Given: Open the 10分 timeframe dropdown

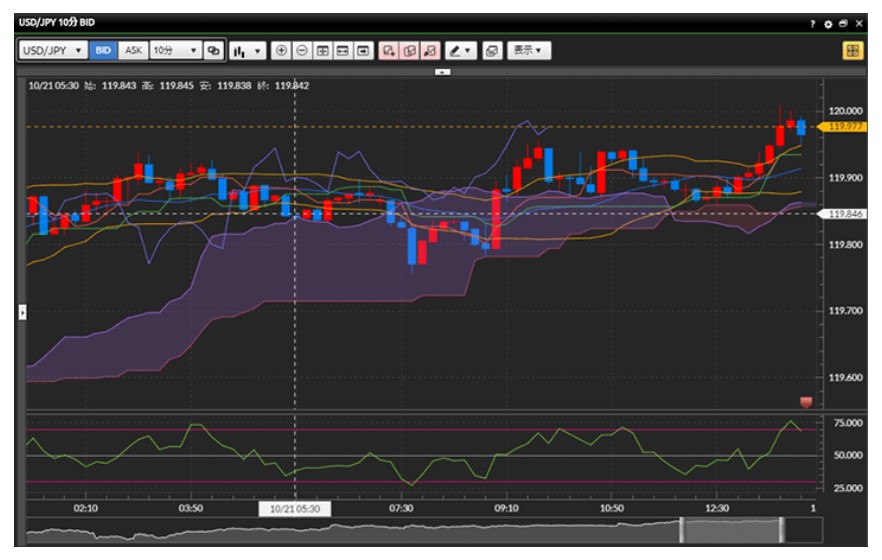Looking at the screenshot, I should (174, 50).
